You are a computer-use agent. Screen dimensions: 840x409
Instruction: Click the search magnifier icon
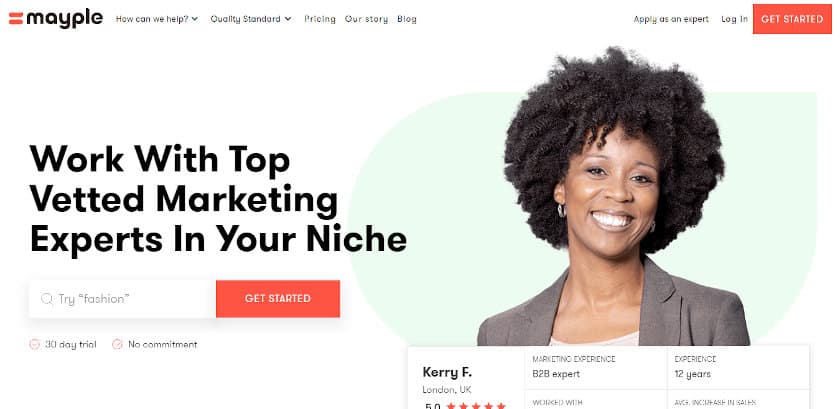click(47, 299)
